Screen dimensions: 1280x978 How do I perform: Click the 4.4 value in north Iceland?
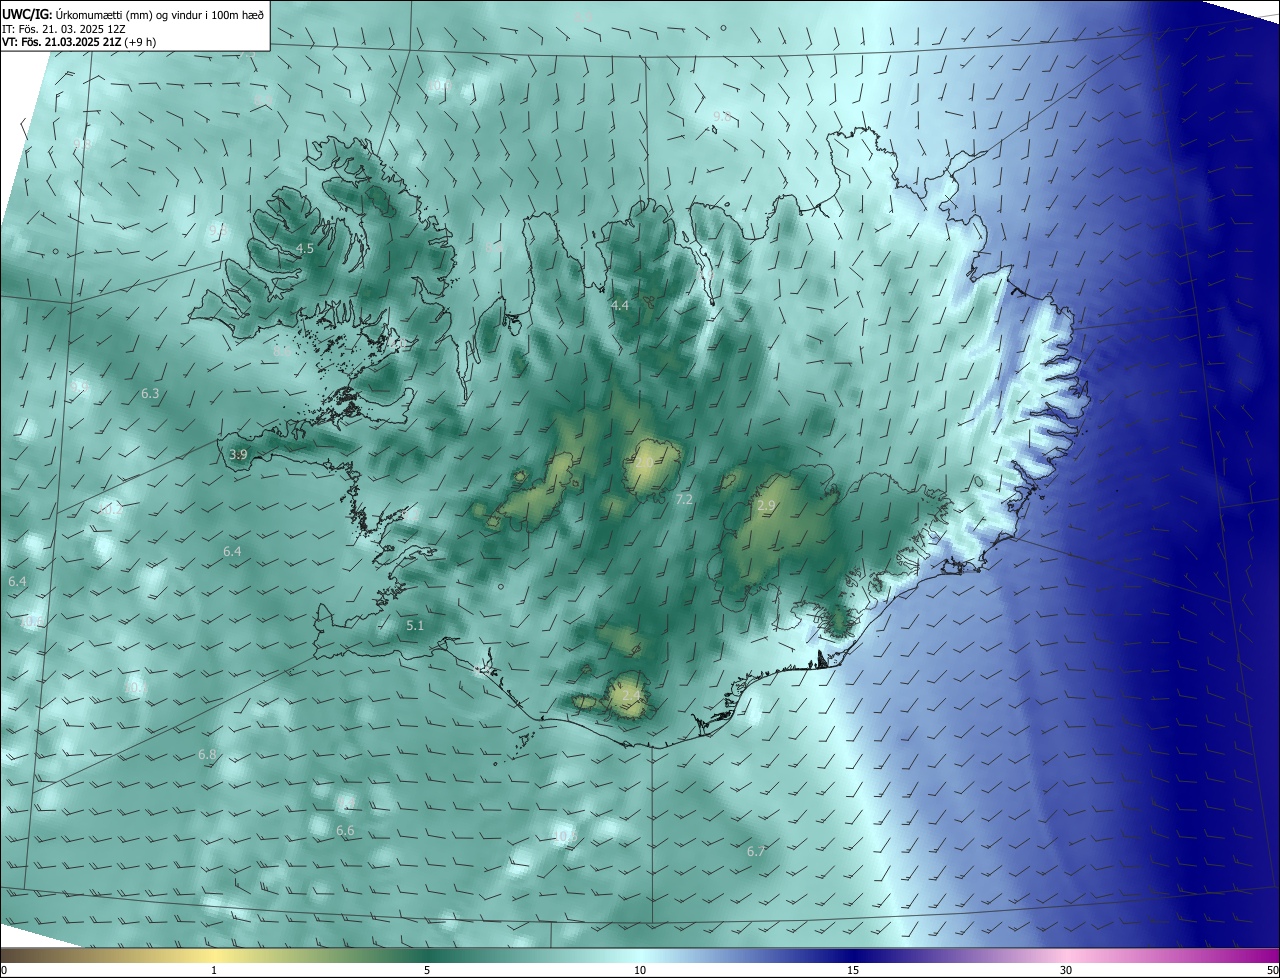[620, 305]
